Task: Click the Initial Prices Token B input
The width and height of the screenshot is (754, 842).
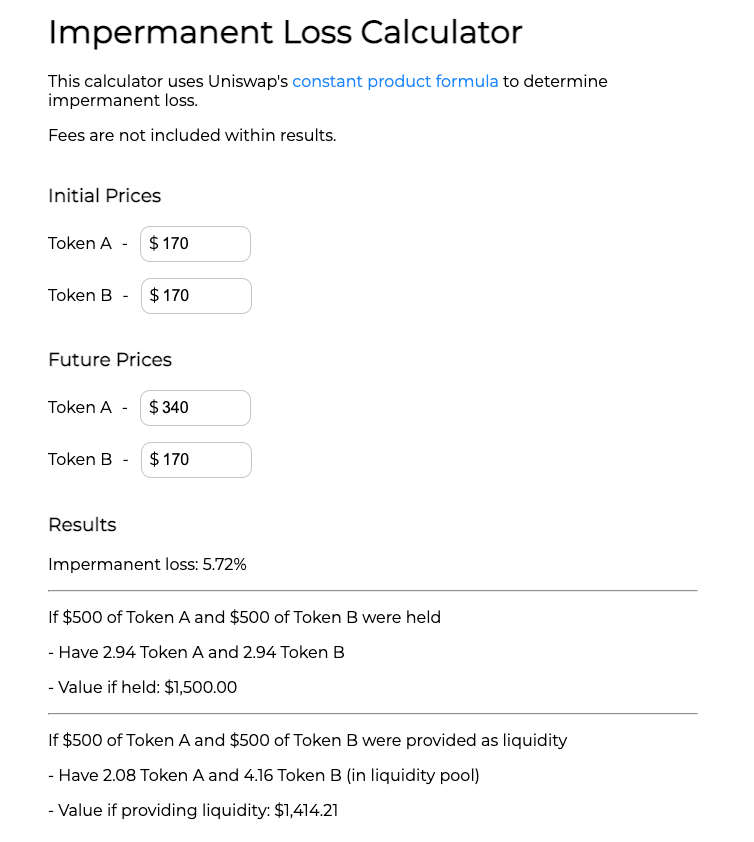Action: click(196, 296)
